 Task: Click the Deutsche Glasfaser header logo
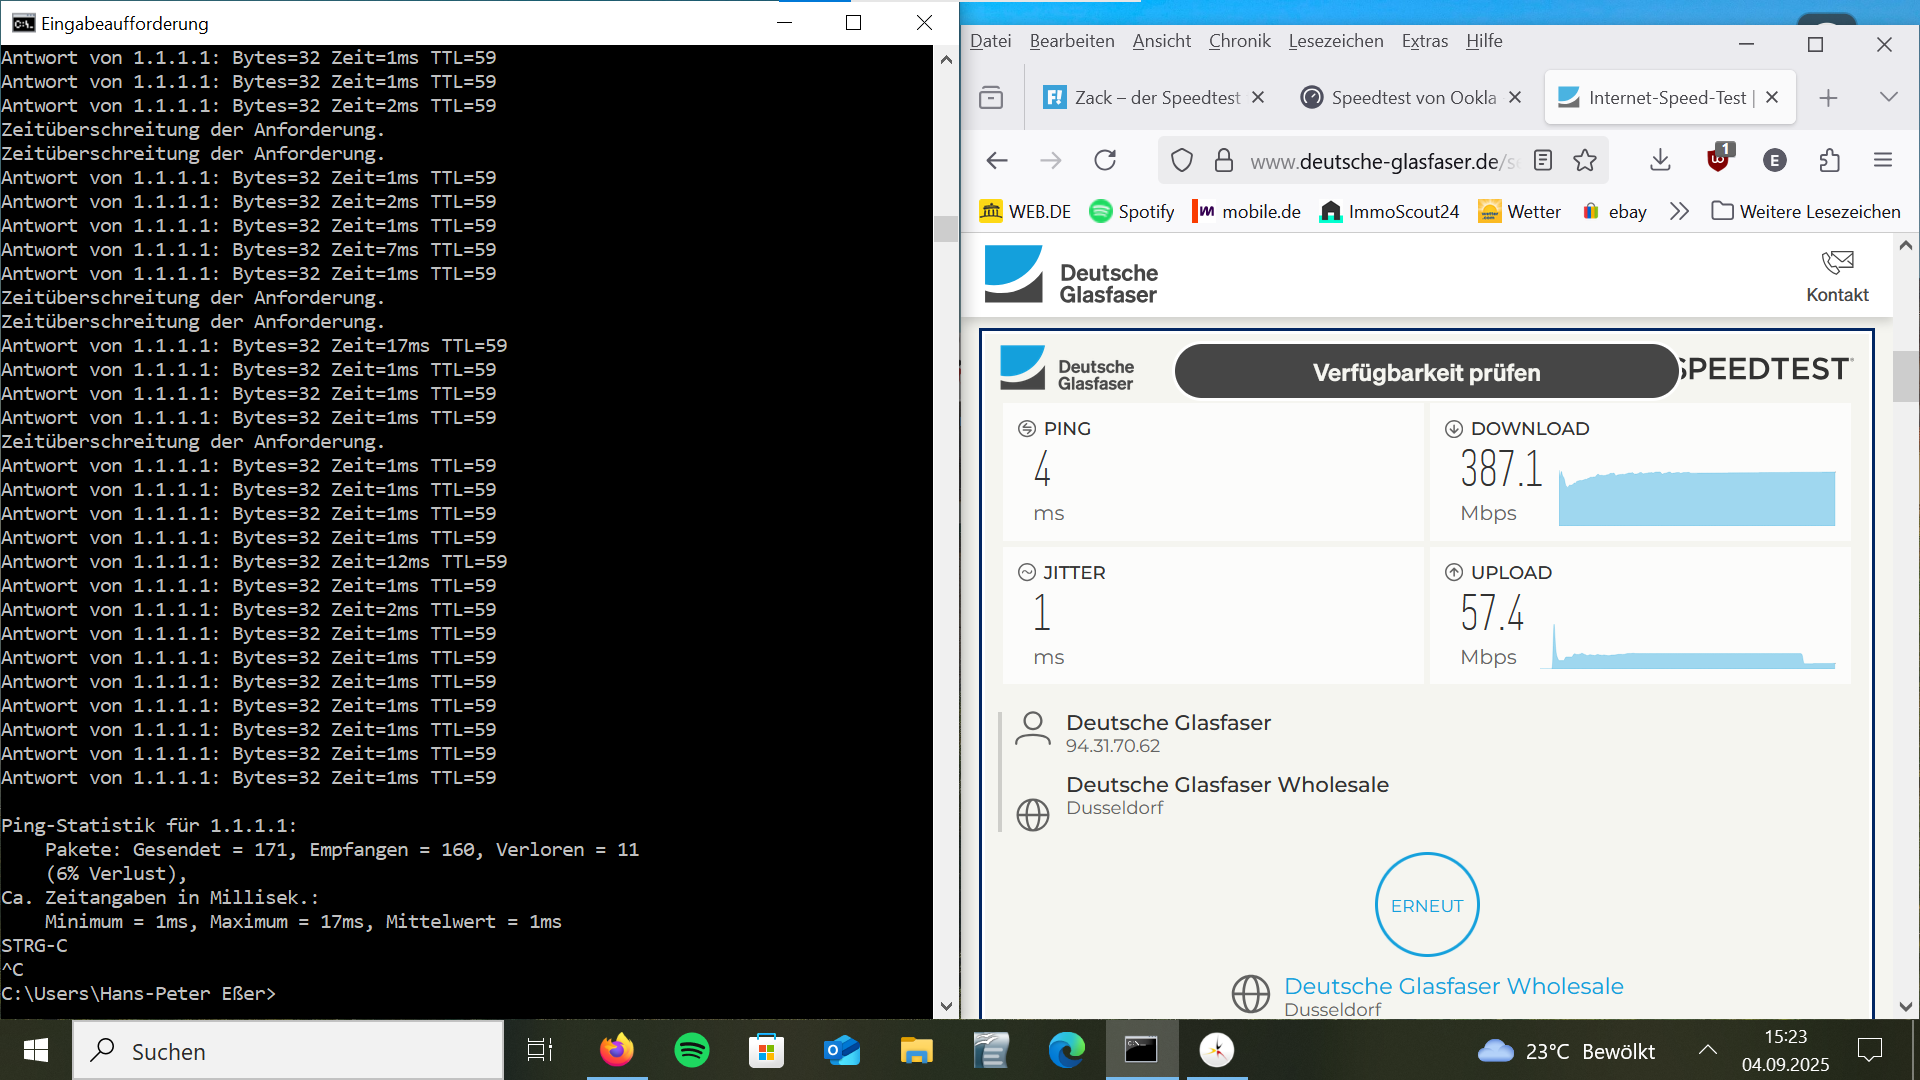pyautogui.click(x=1071, y=274)
